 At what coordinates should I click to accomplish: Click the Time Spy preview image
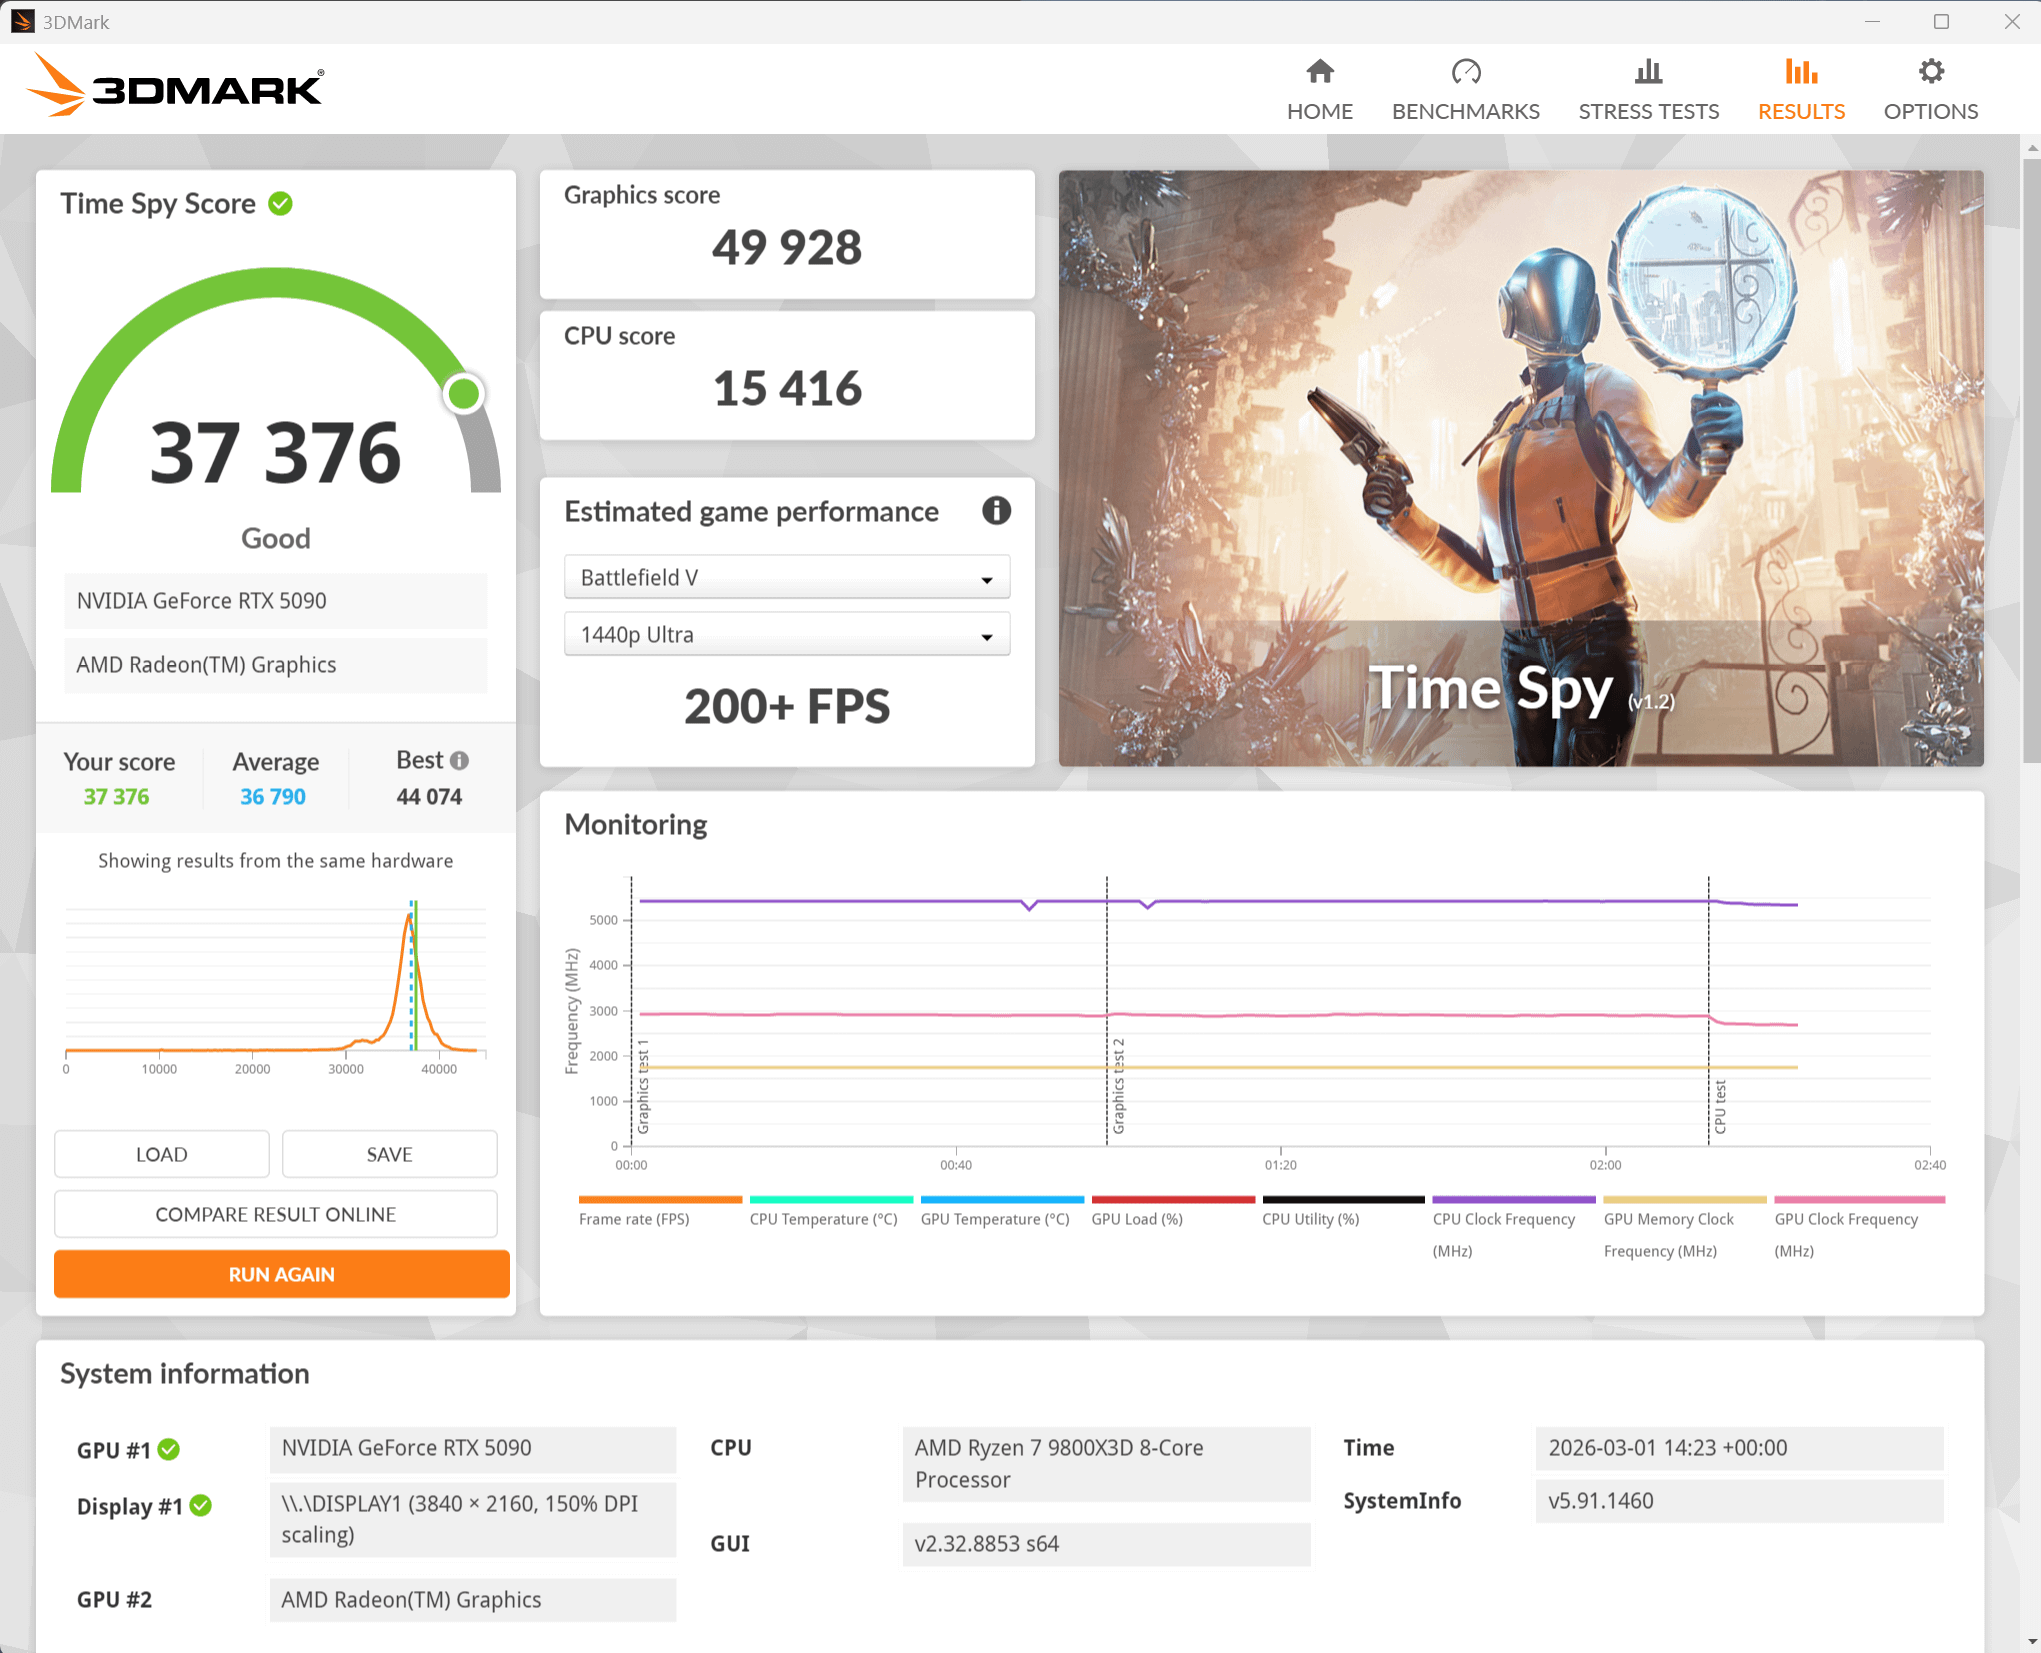click(1520, 468)
